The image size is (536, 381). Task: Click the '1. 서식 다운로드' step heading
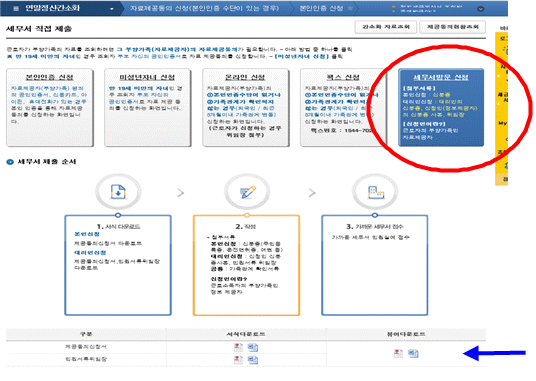118,227
